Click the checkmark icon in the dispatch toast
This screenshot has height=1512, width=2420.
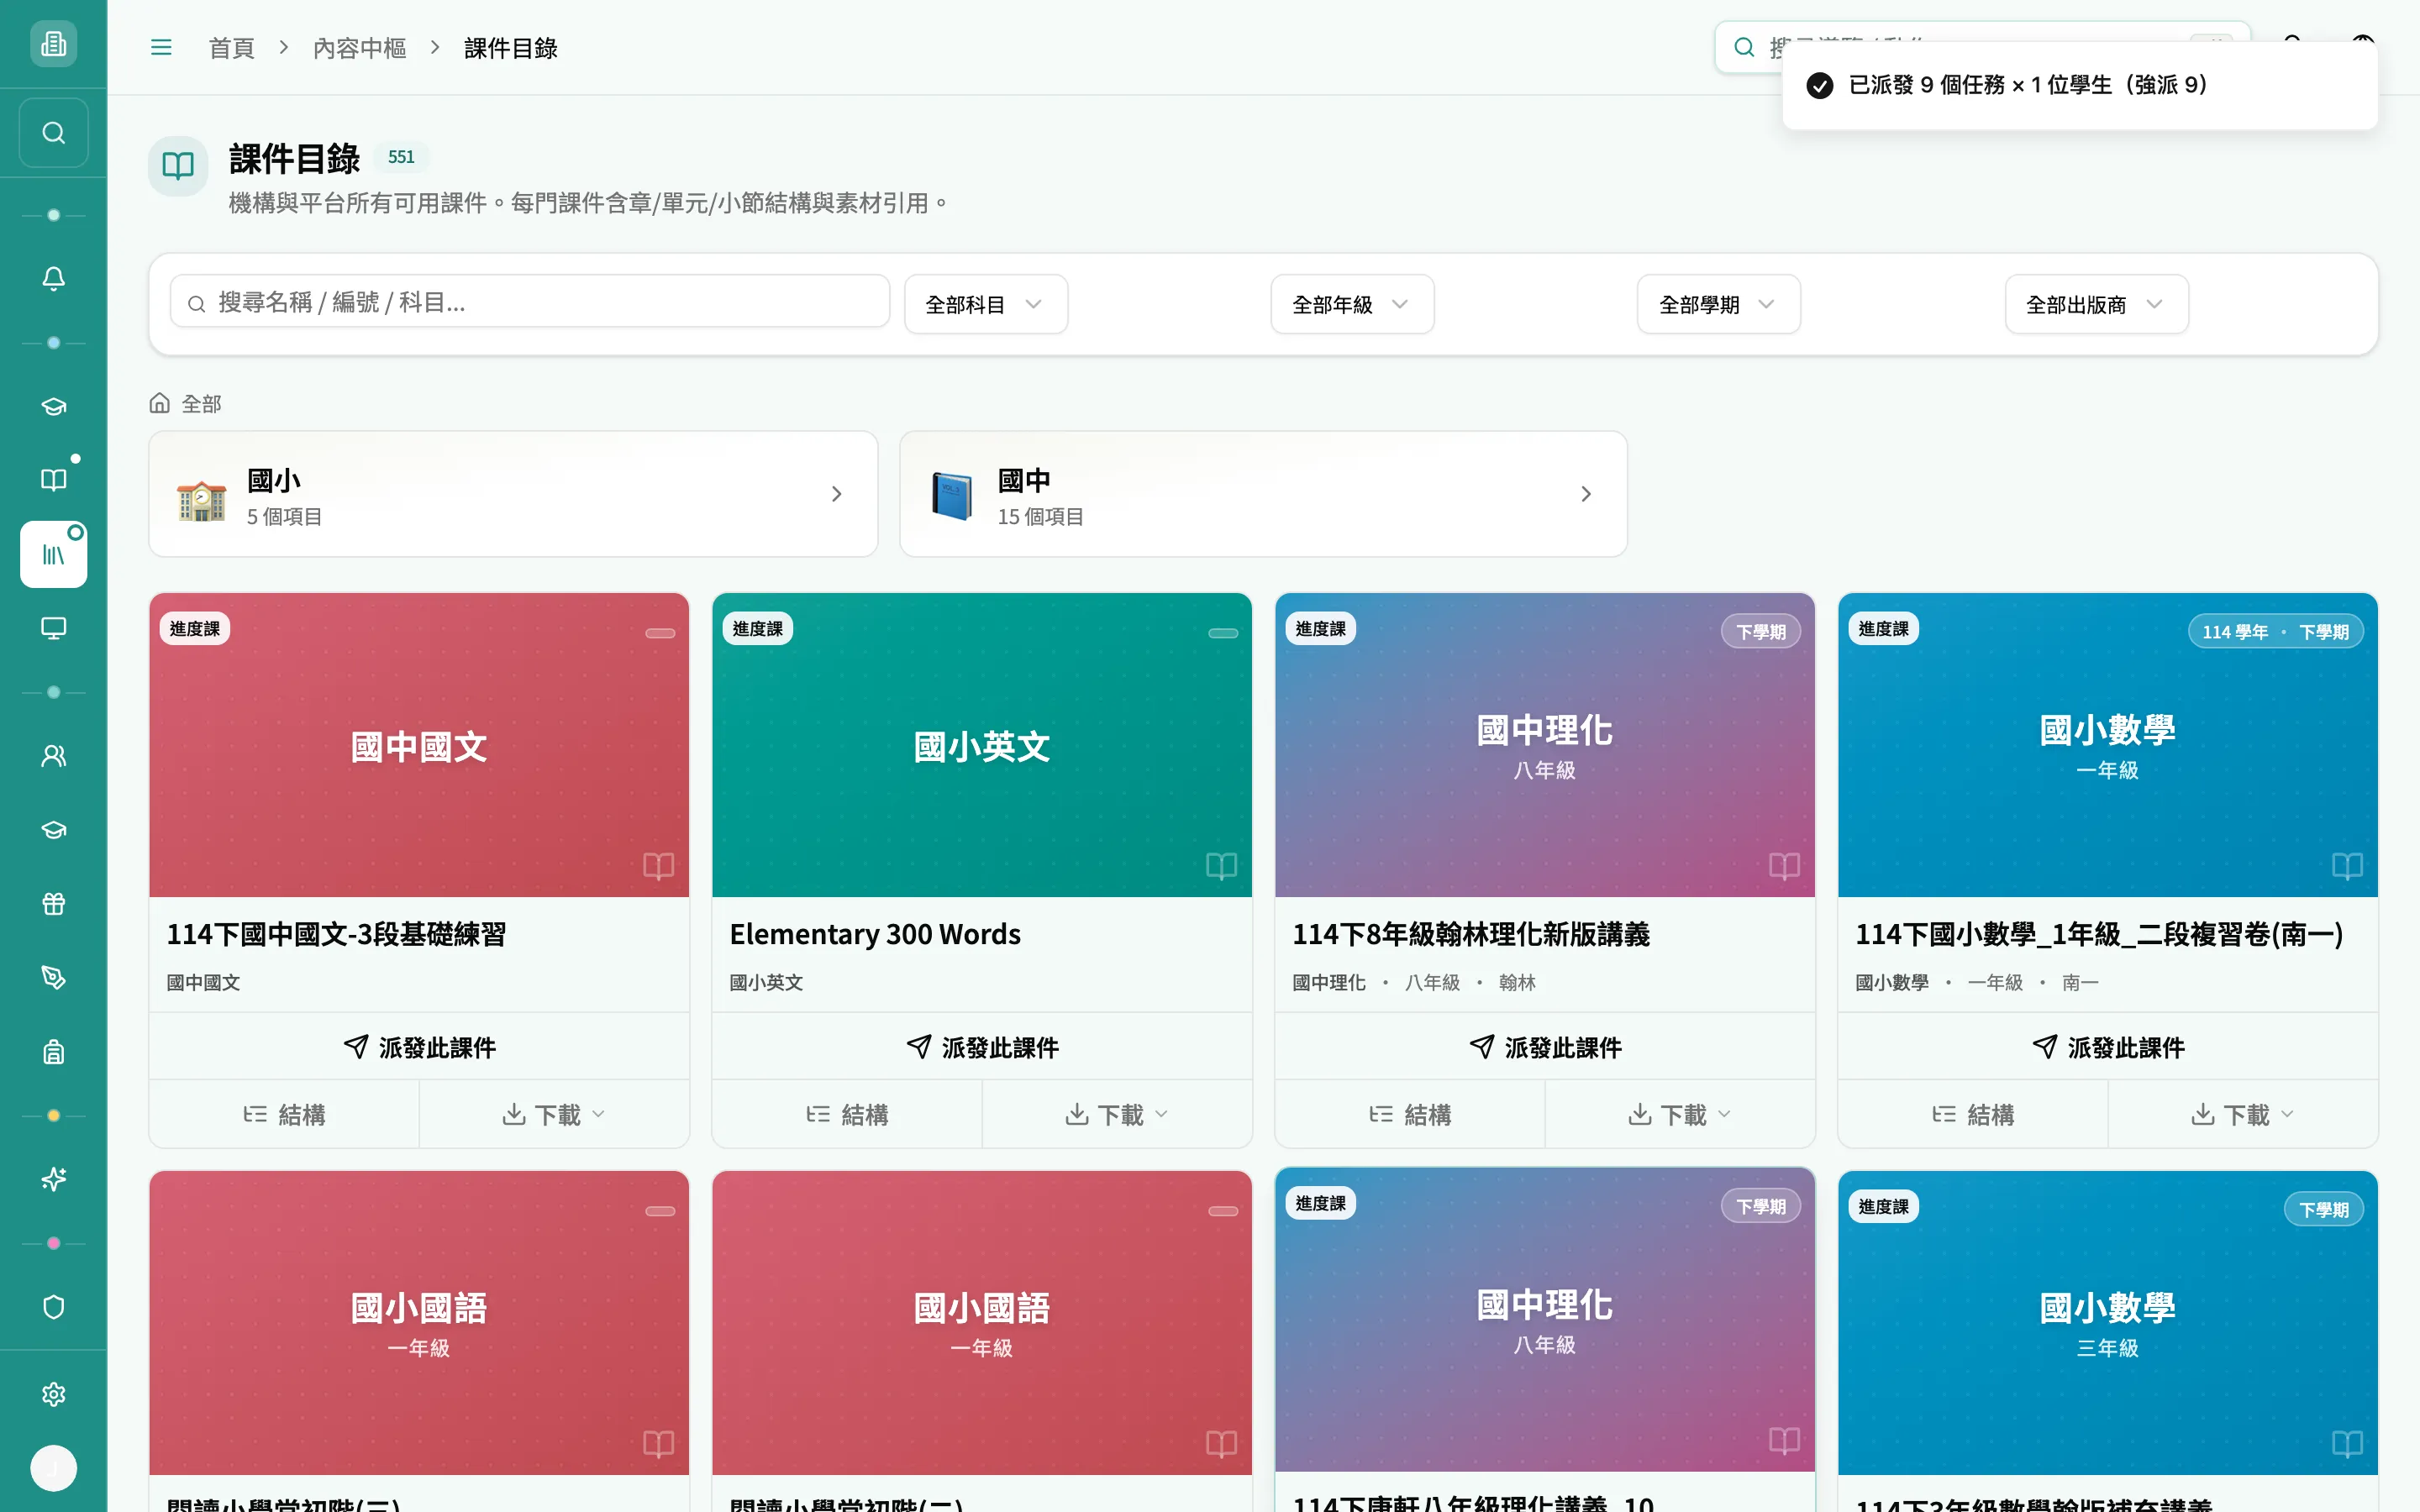click(x=1820, y=85)
